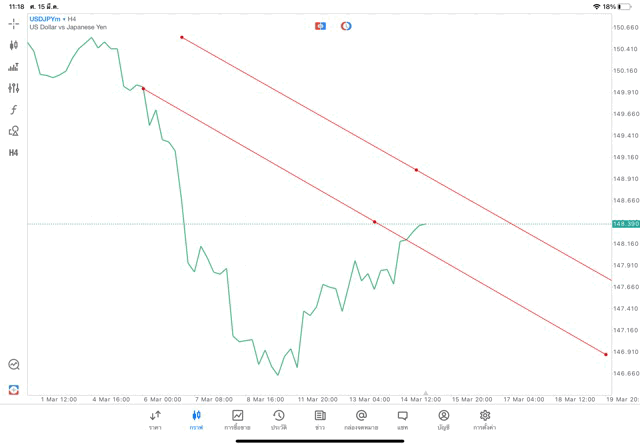Open the chart settings sliders icon
The image size is (640, 447).
point(14,88)
